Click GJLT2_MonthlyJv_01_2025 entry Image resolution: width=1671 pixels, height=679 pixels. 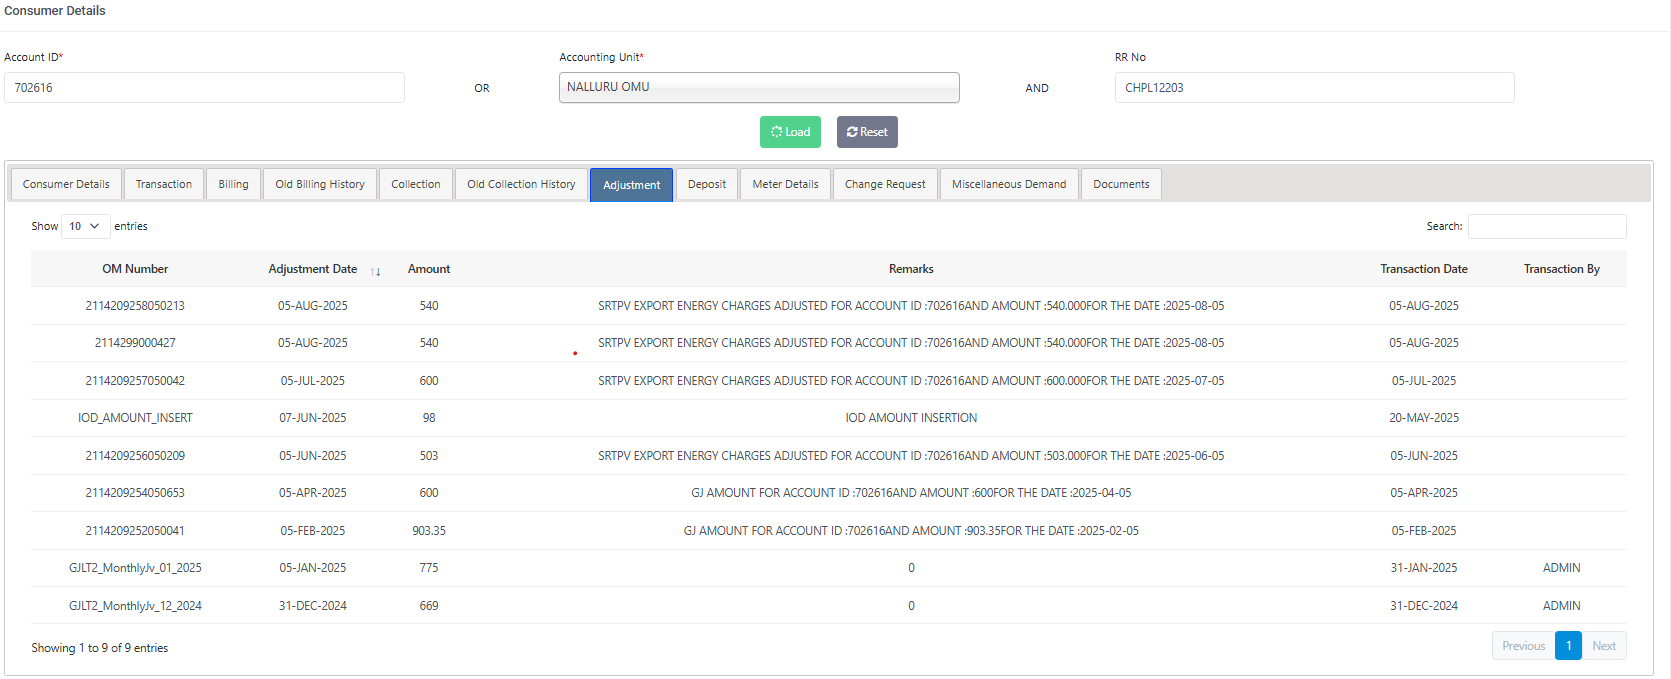tap(135, 568)
